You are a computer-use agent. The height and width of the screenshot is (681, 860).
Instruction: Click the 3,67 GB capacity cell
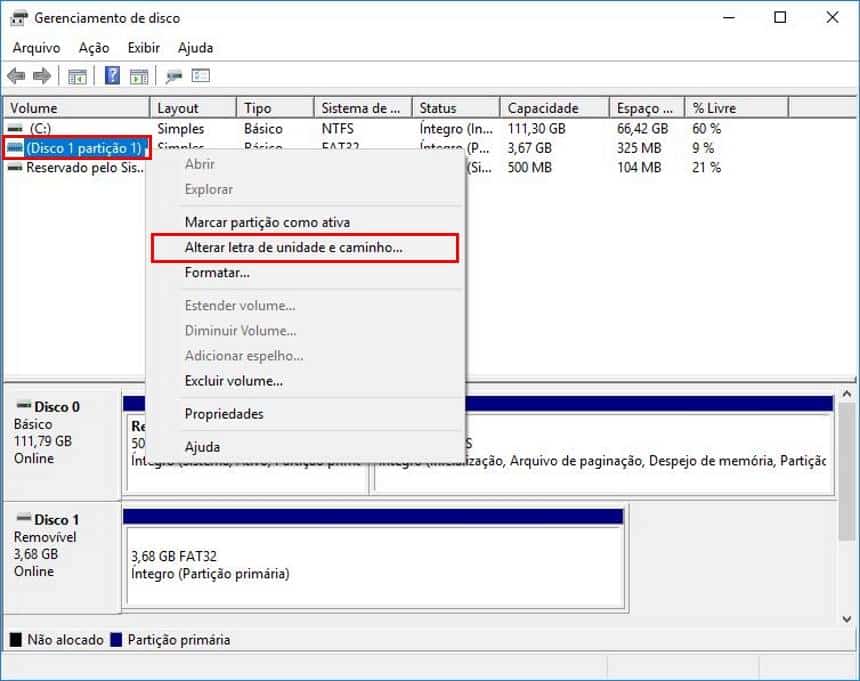point(529,148)
